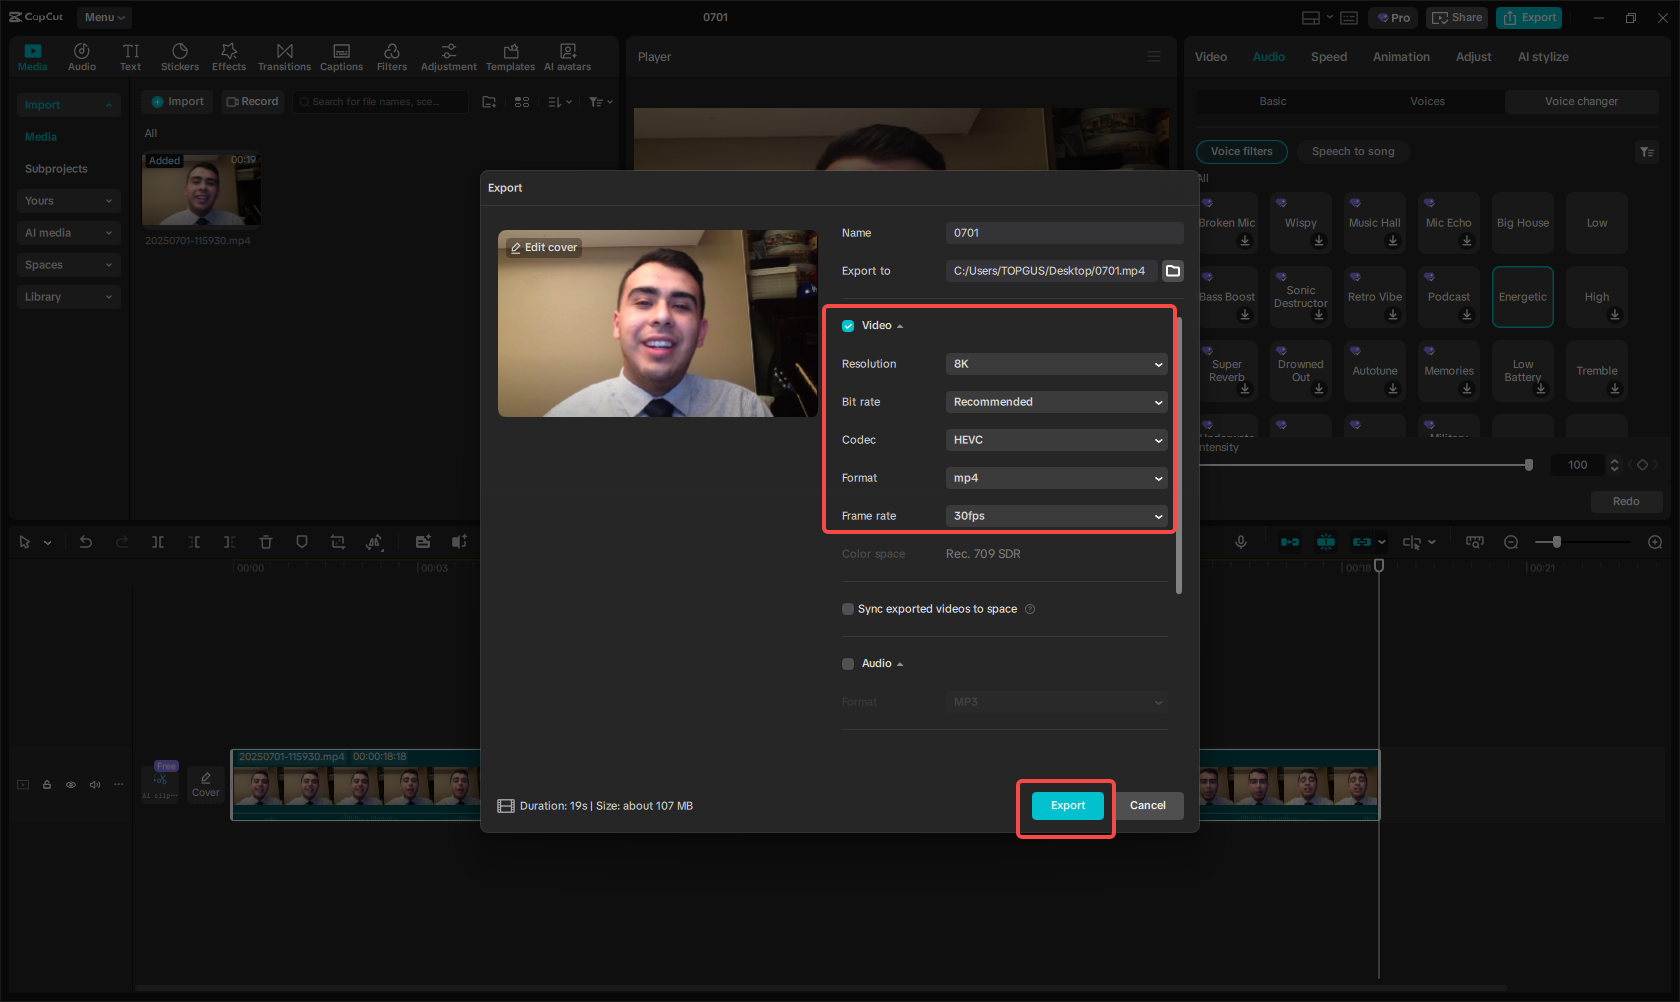This screenshot has height=1002, width=1680.
Task: Open the Frame rate dropdown showing 30fps
Action: click(1056, 516)
